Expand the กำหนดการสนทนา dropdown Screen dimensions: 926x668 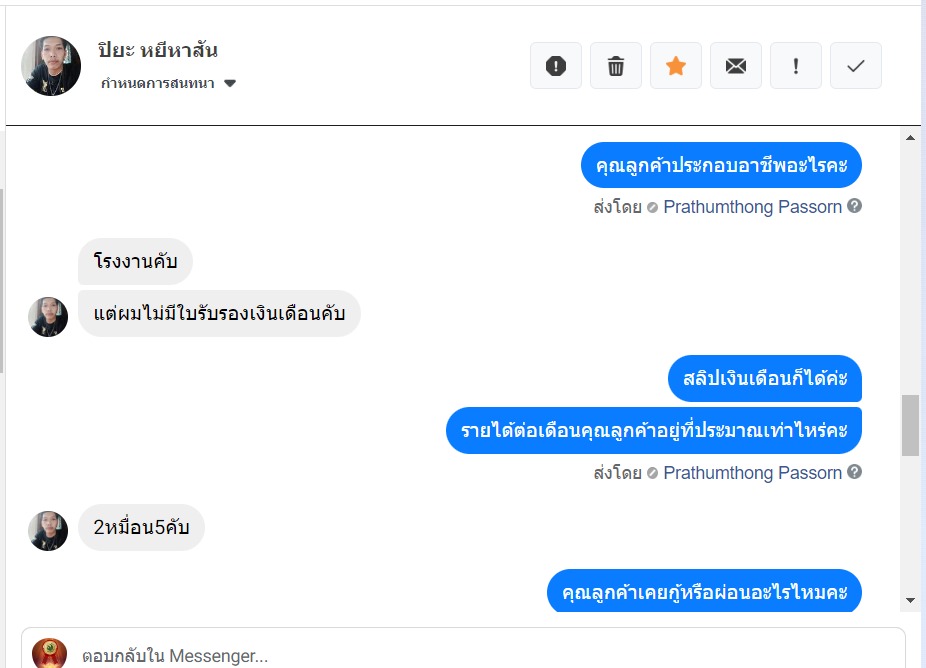coord(229,84)
